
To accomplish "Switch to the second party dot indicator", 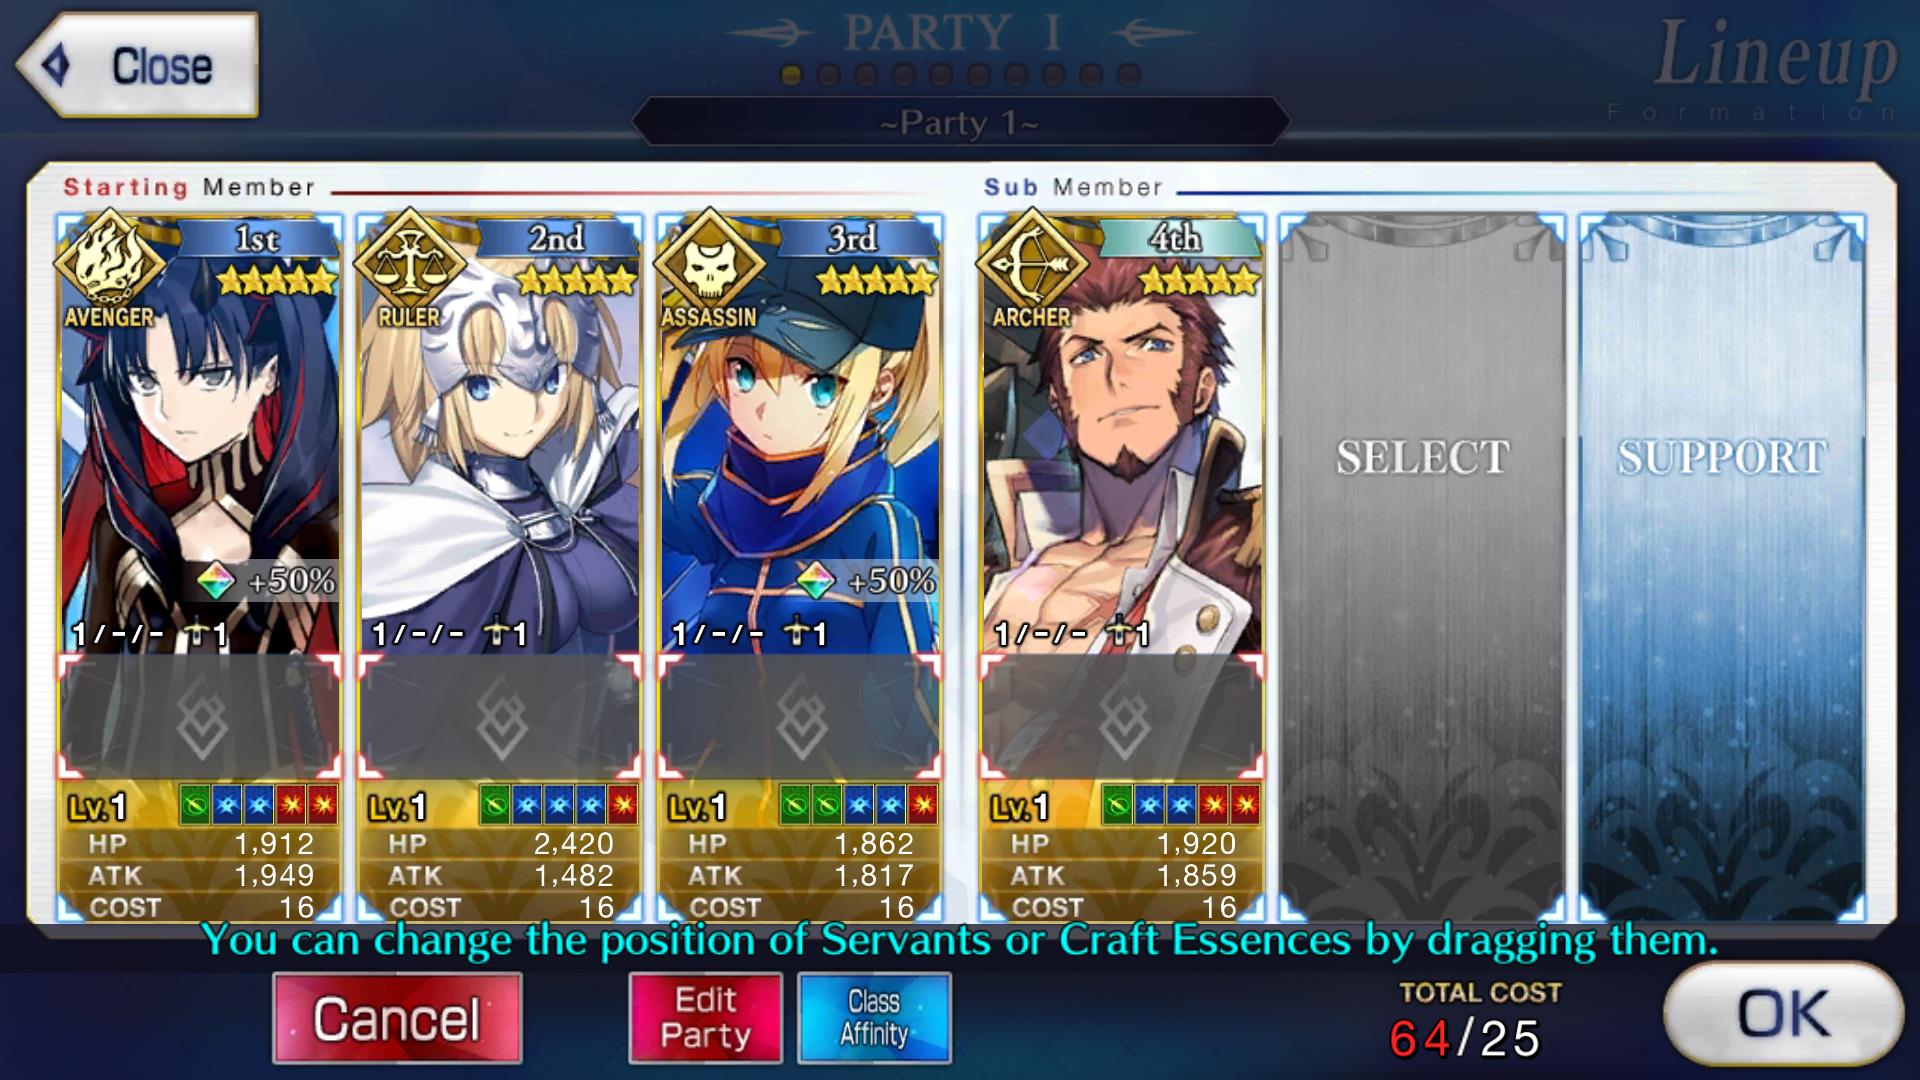I will [x=829, y=75].
